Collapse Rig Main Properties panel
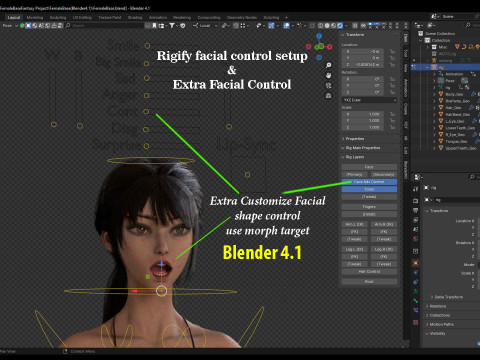The width and height of the screenshot is (480, 360). tap(343, 148)
